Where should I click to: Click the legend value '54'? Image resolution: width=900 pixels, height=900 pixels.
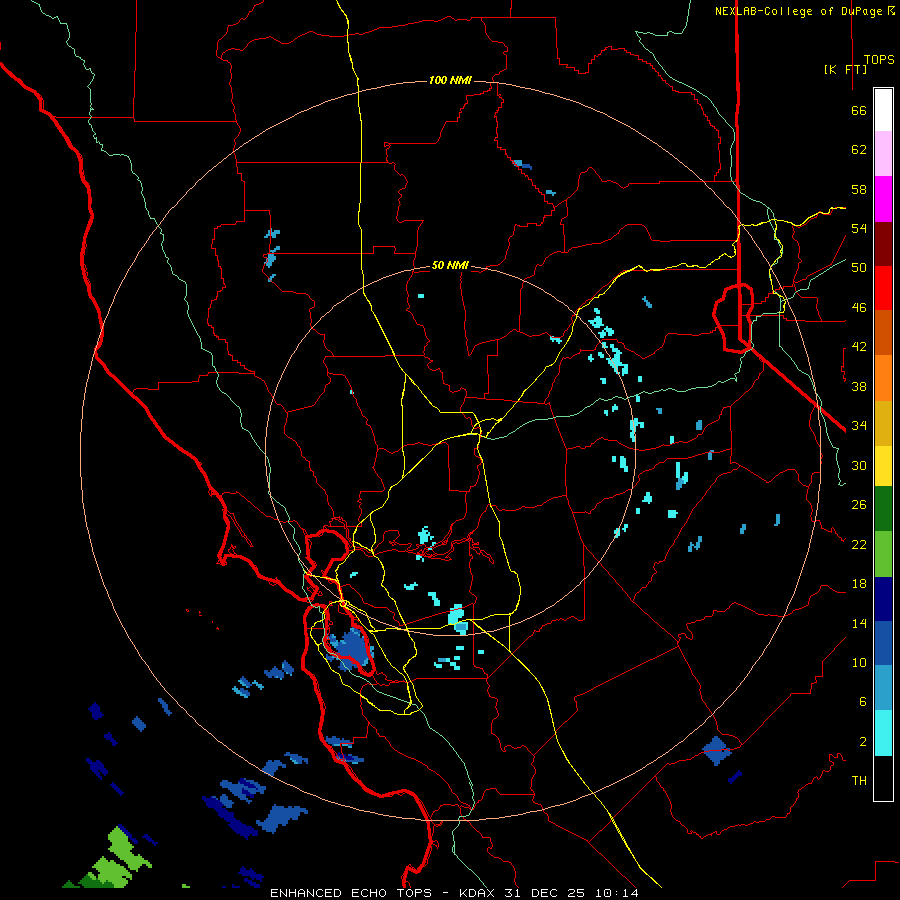click(859, 228)
